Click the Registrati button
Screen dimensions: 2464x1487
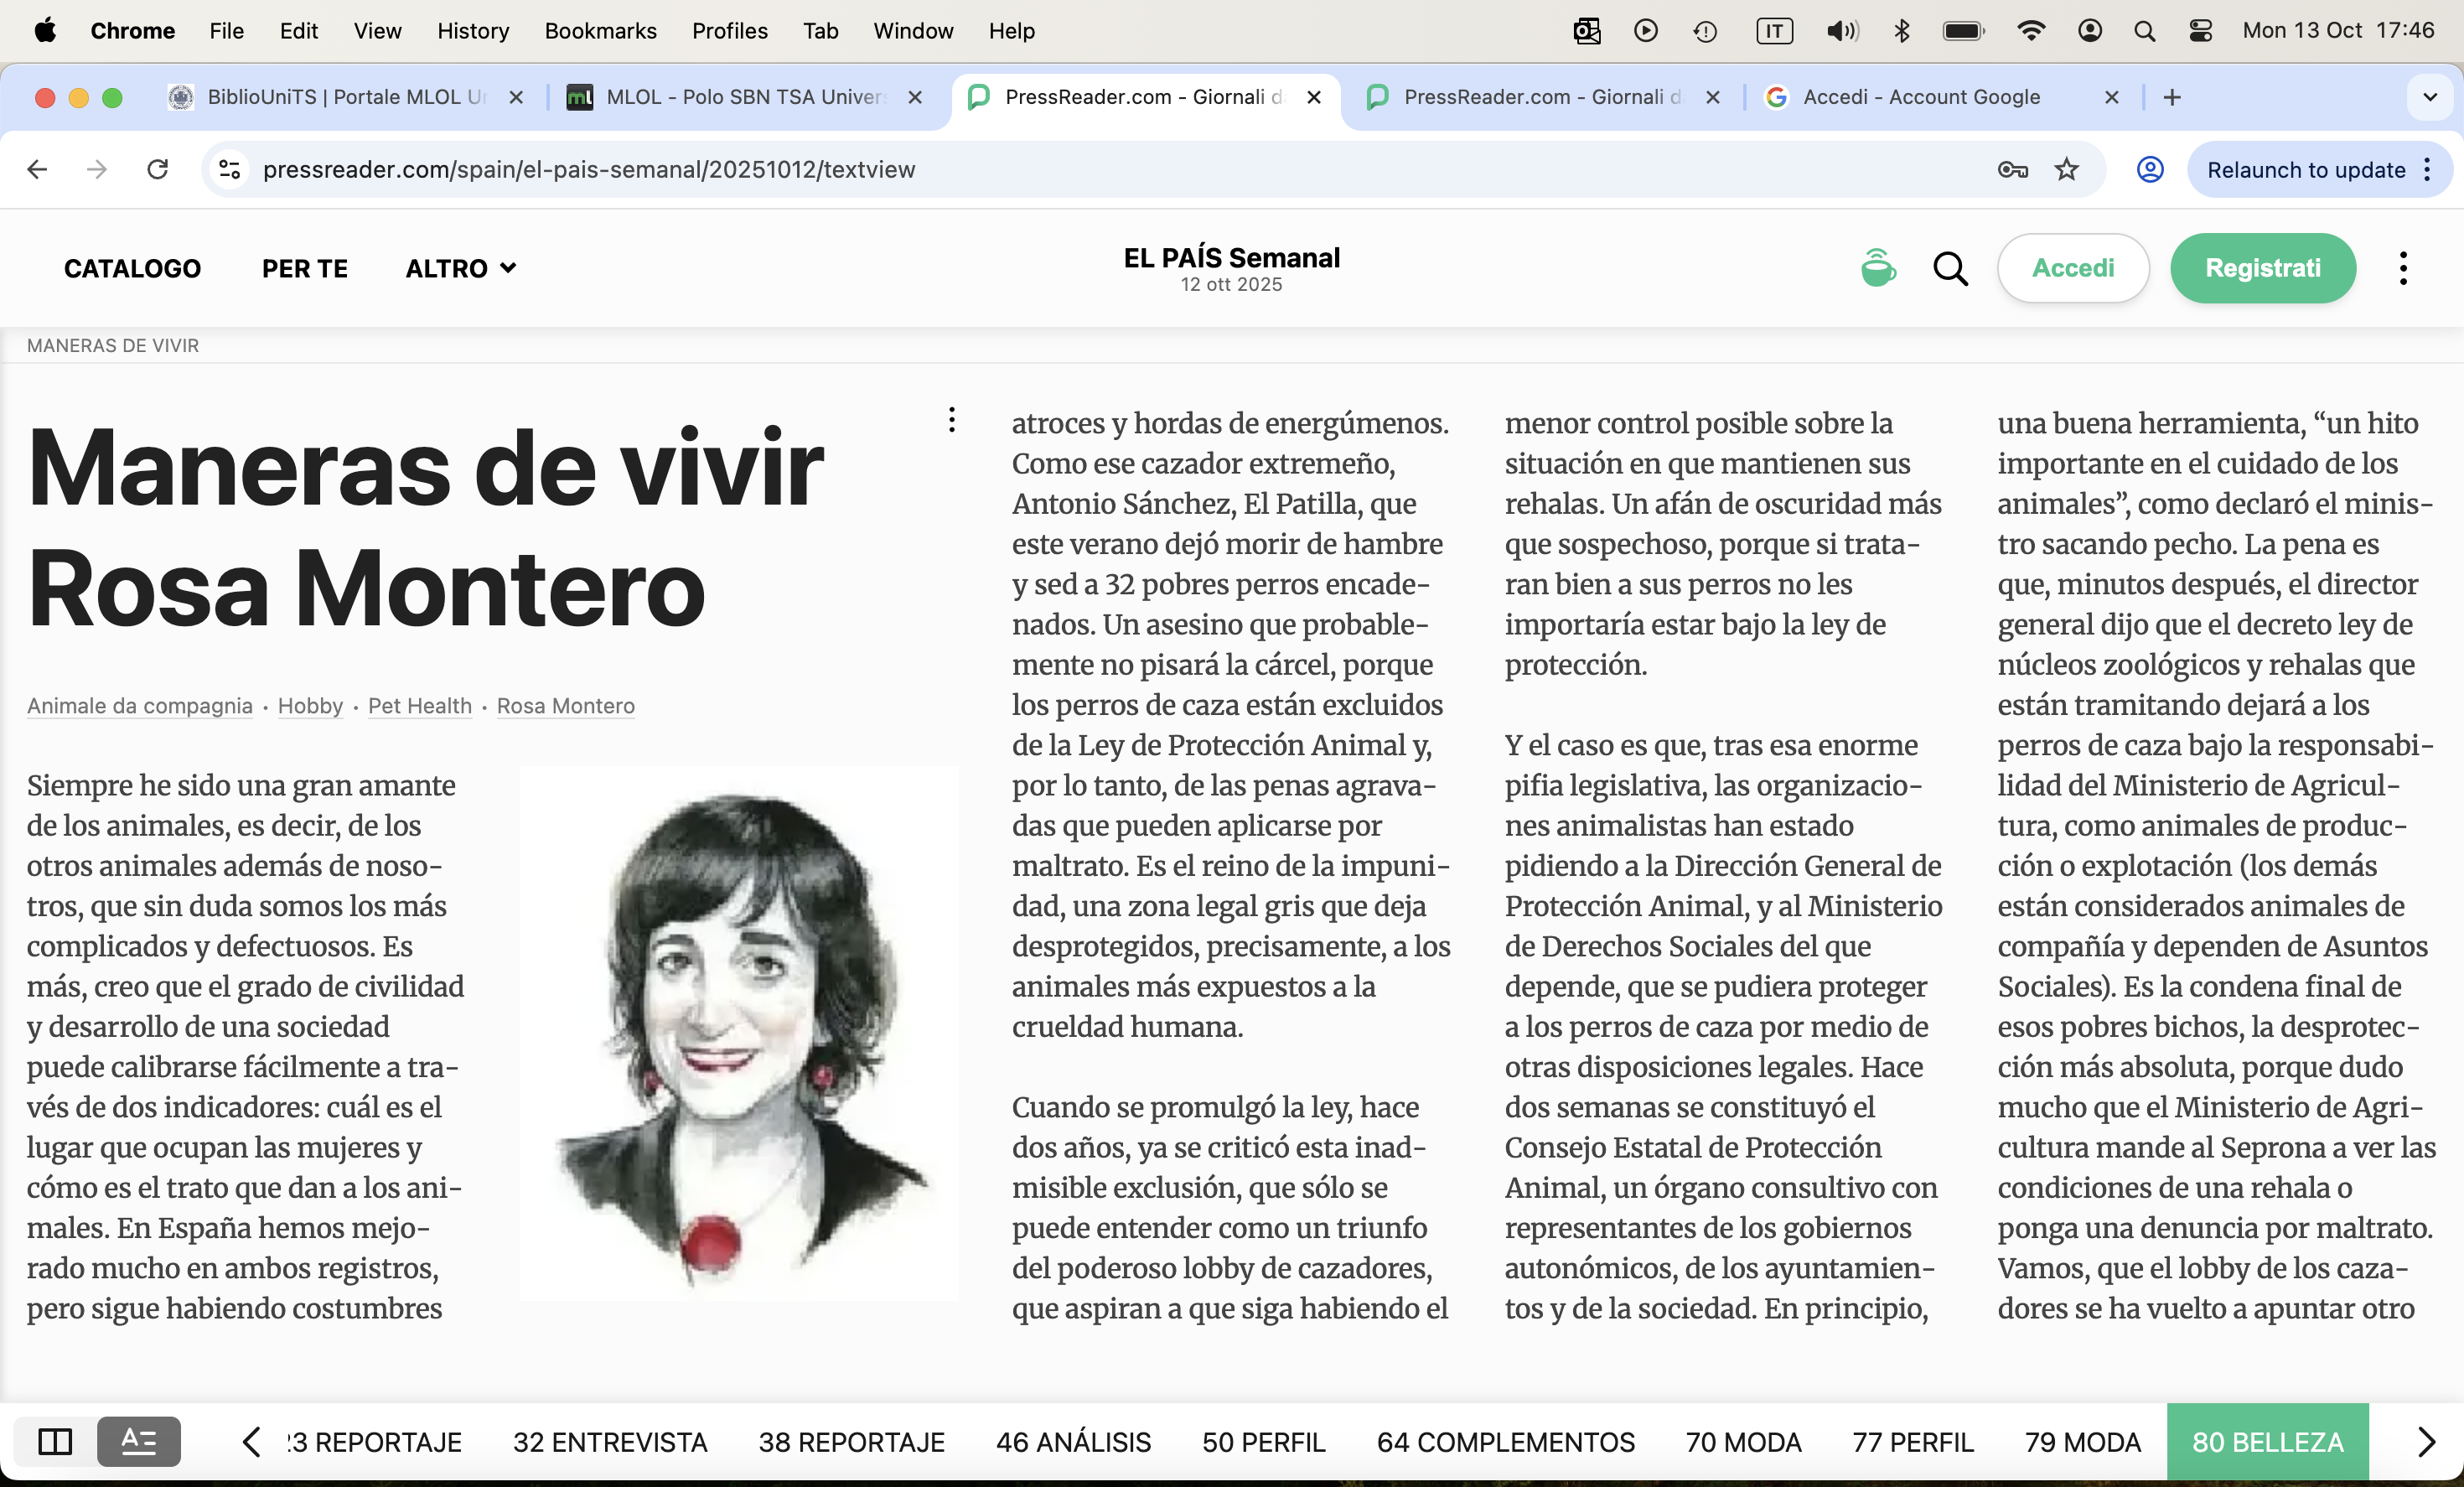2262,268
